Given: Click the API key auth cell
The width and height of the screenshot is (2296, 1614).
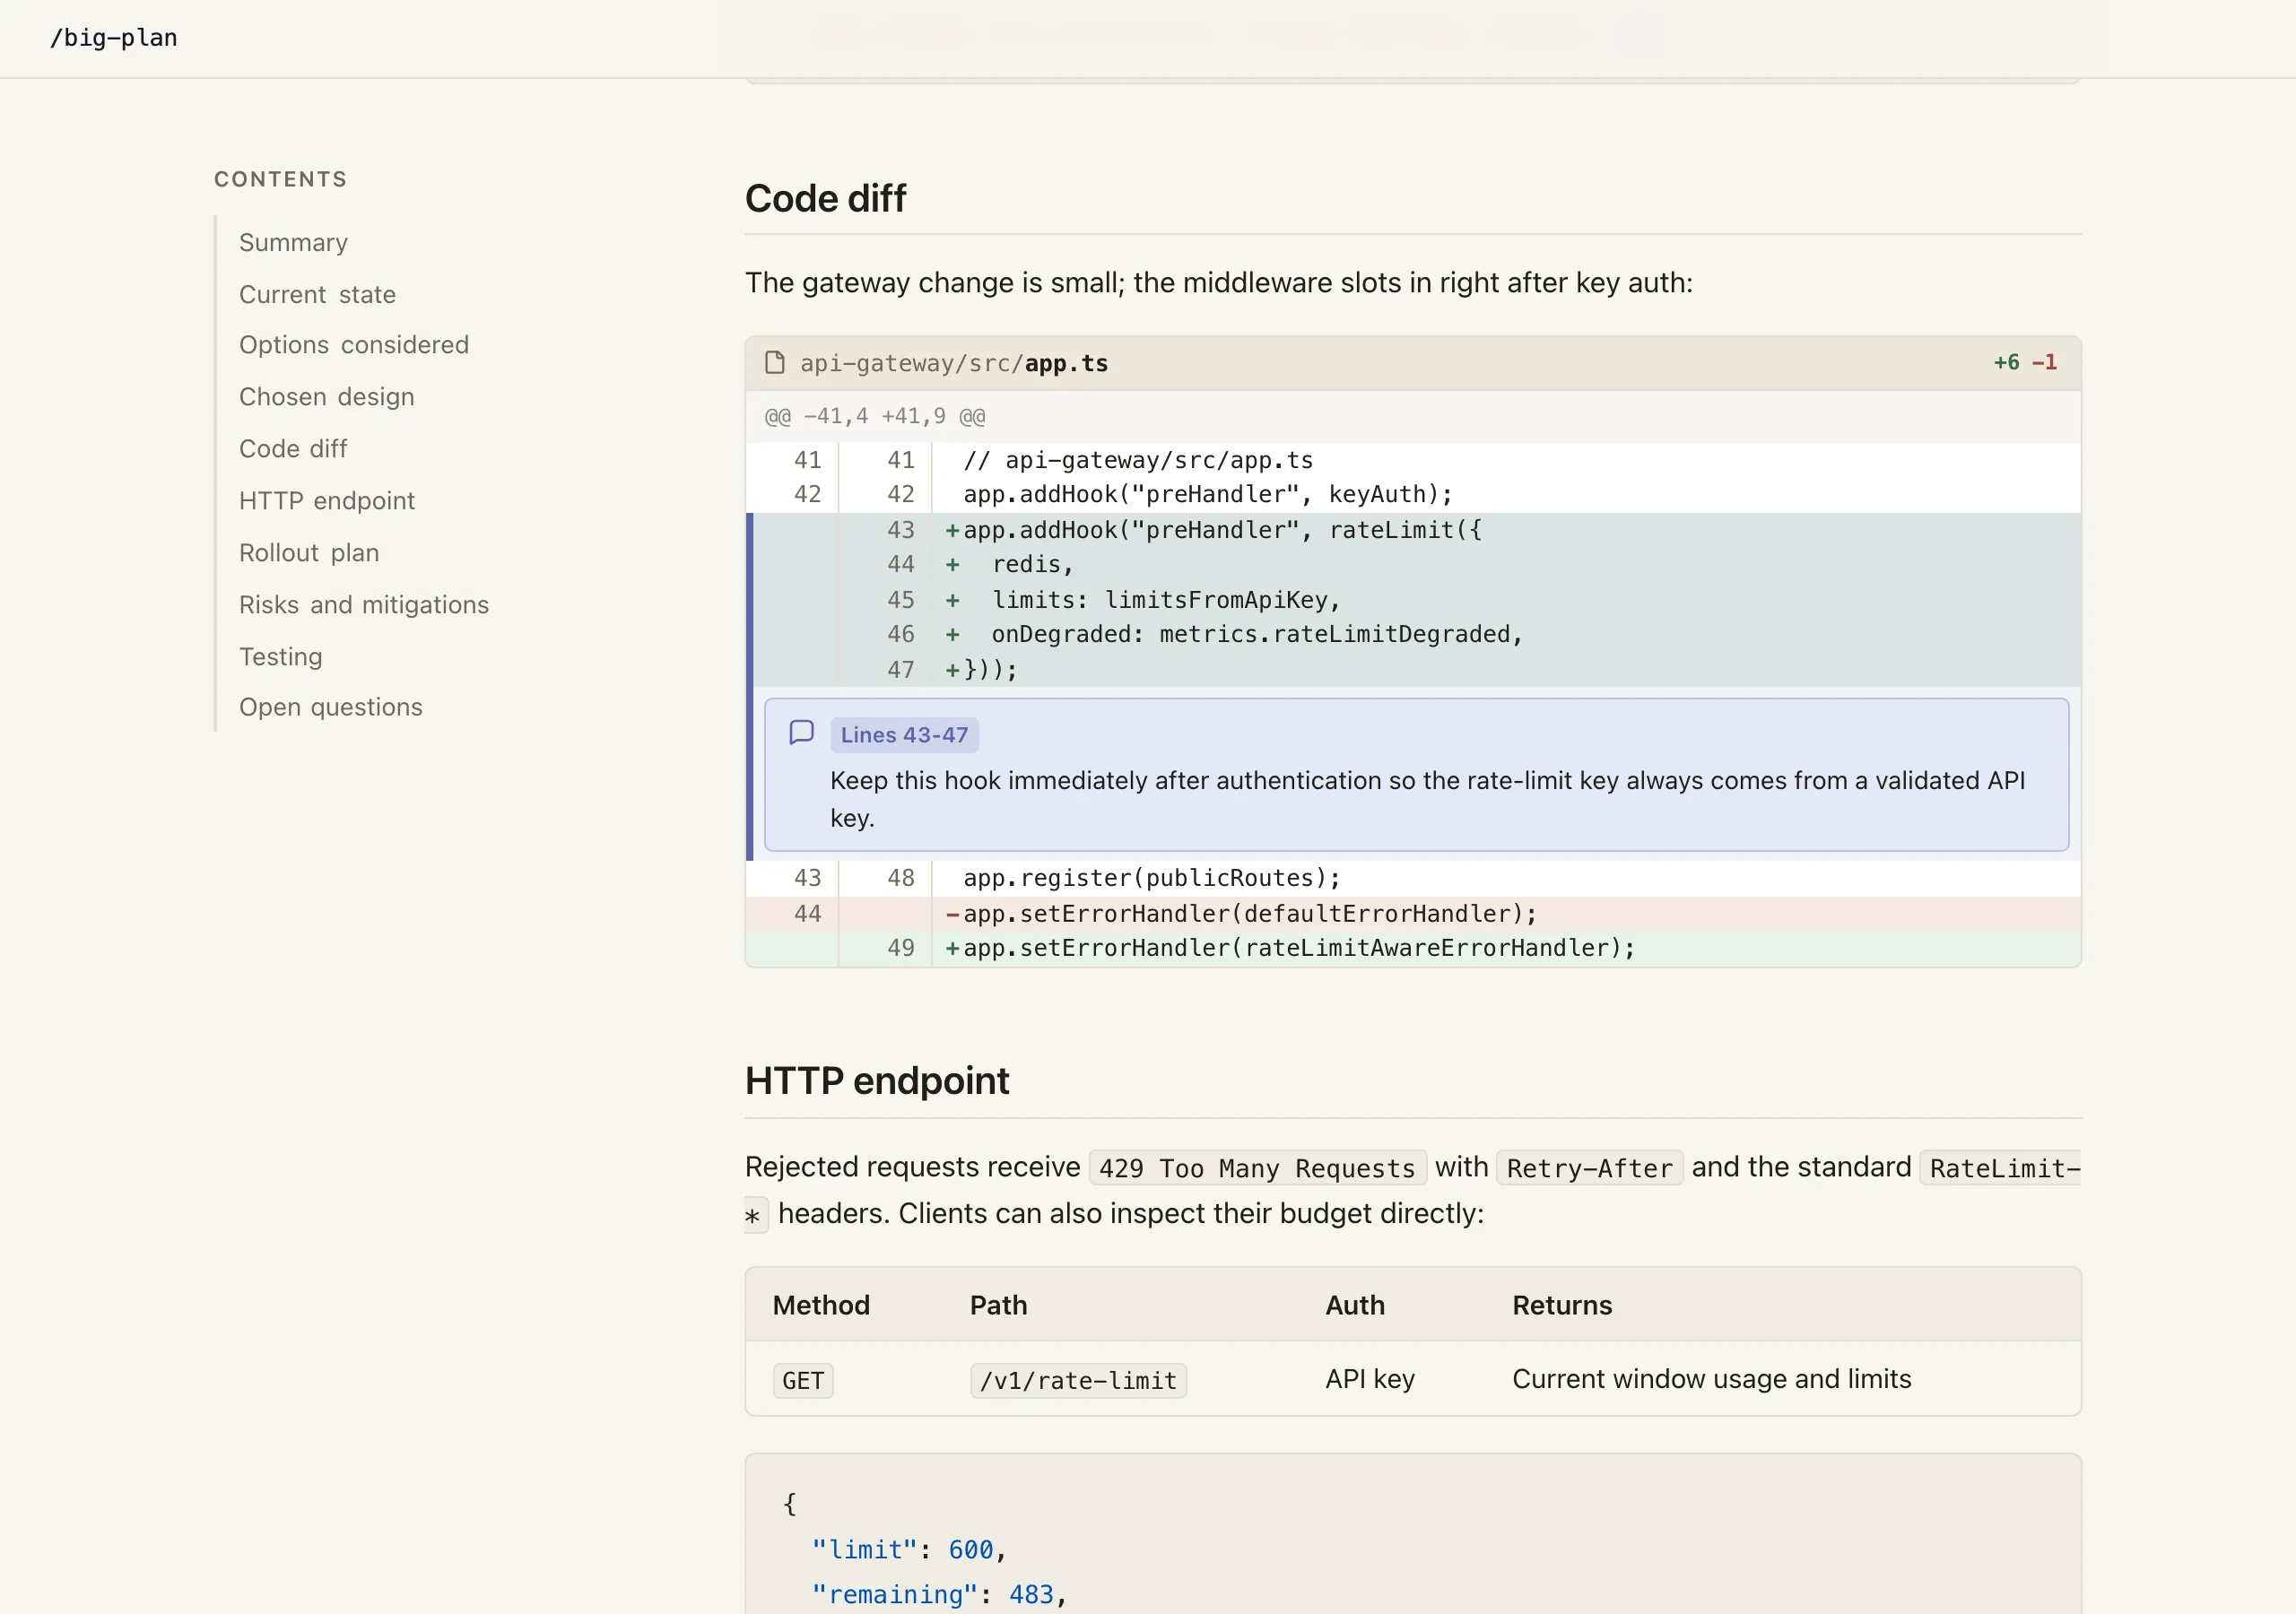Looking at the screenshot, I should [x=1370, y=1379].
